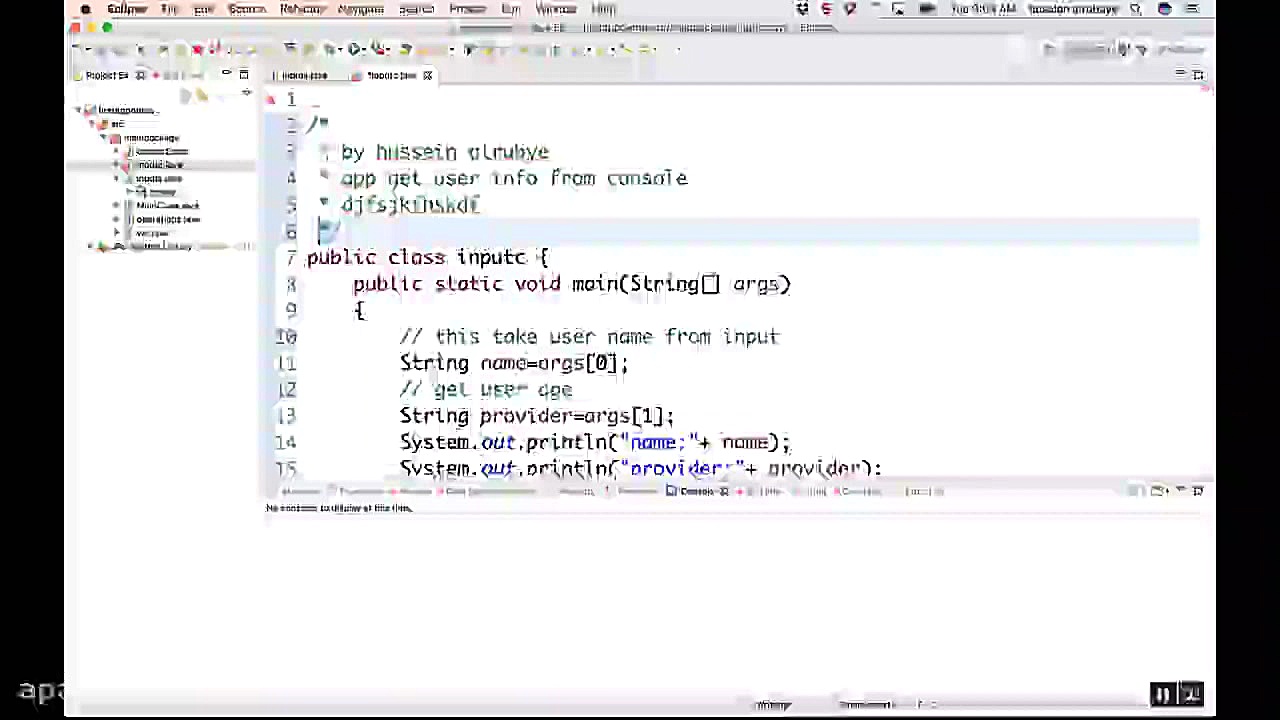Click the line "String provider=args[1];"

point(537,416)
